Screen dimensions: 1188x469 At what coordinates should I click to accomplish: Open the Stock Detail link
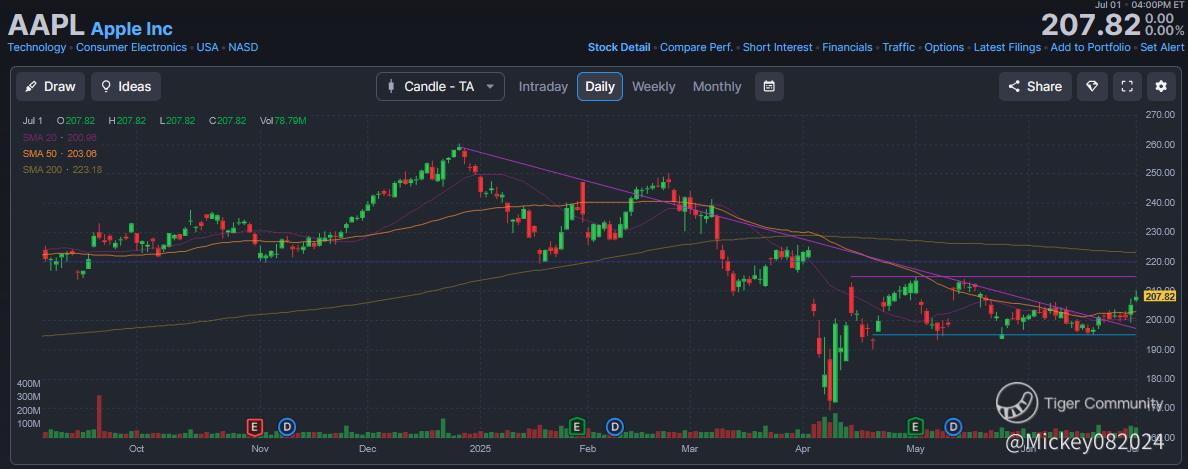[x=619, y=47]
